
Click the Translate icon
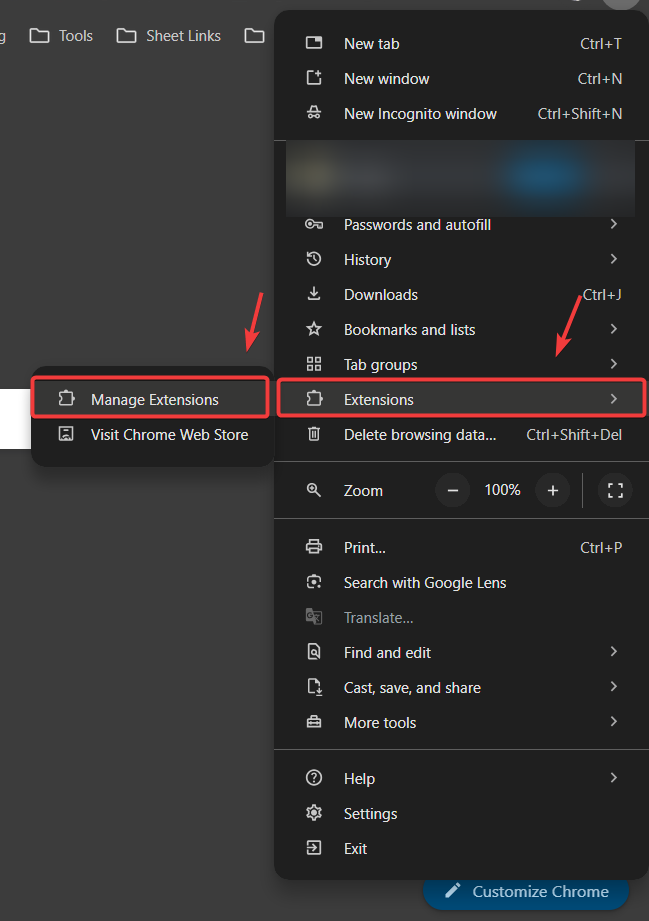pyautogui.click(x=314, y=617)
